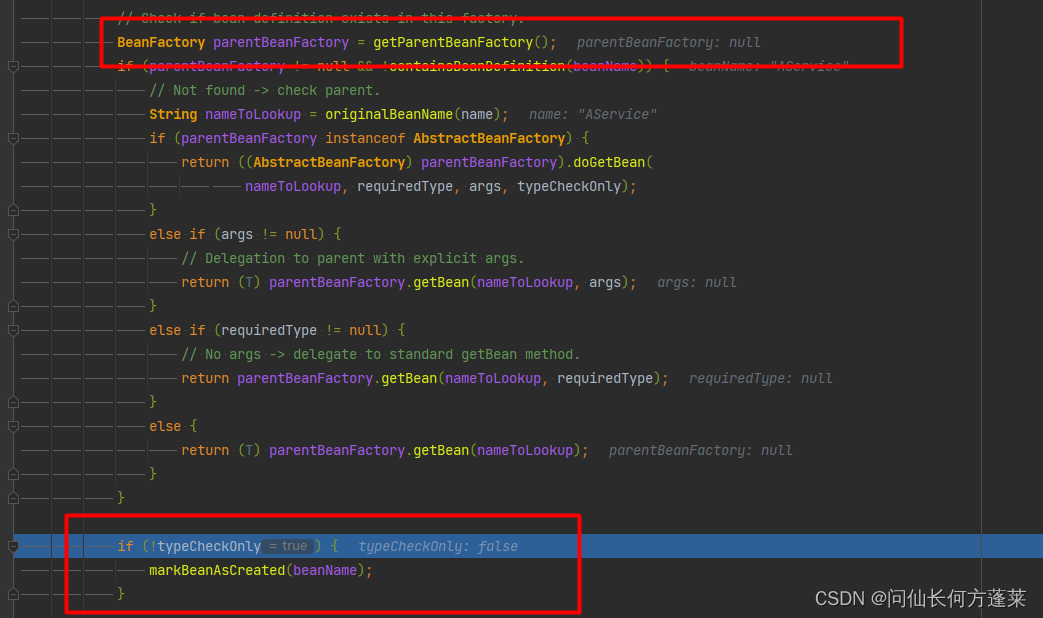Toggle fold marker at 'else if (args != null)' line
Viewport: 1043px width, 618px height.
click(x=13, y=234)
